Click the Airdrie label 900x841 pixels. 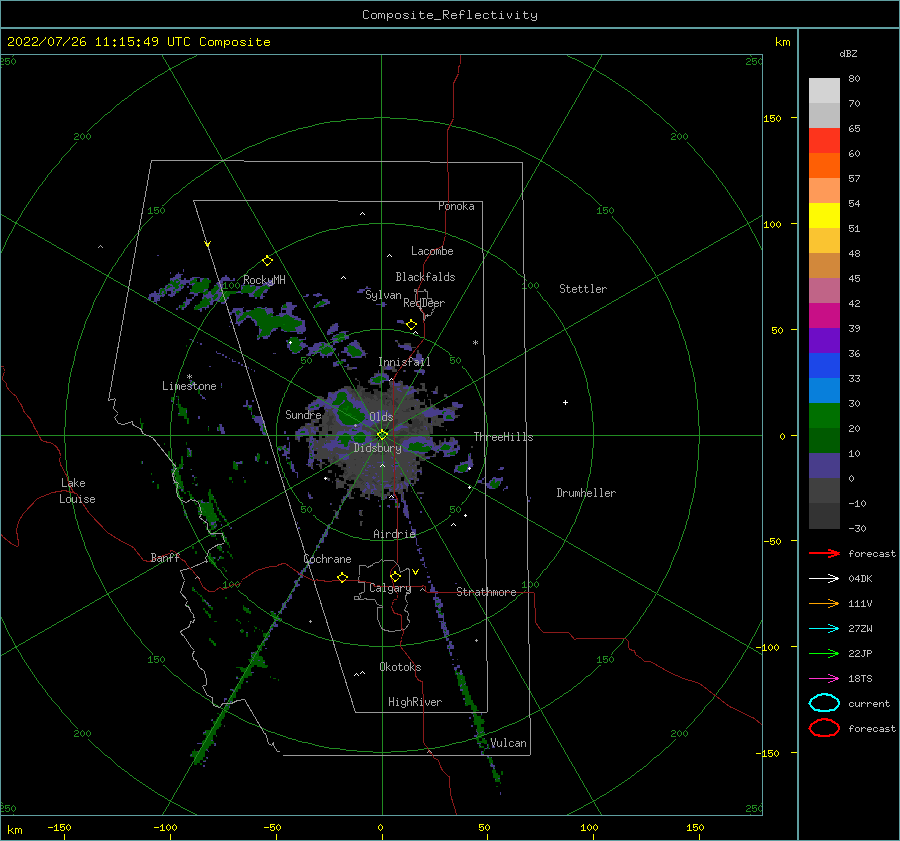(x=394, y=534)
